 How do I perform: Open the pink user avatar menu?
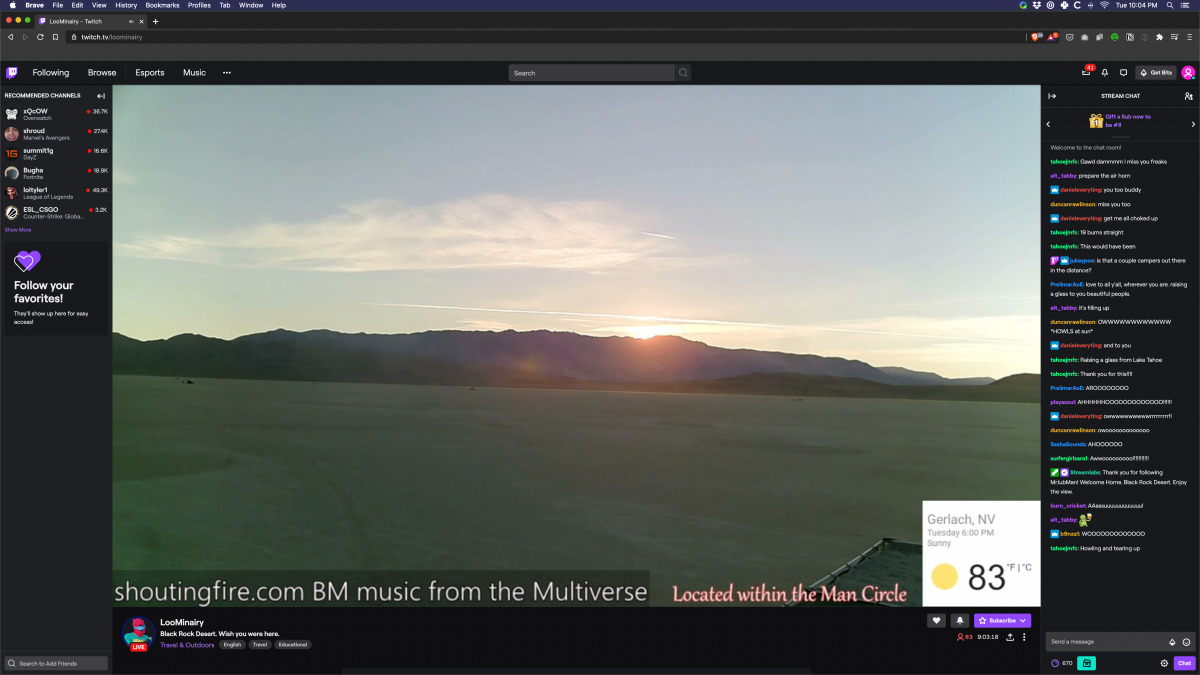[1188, 73]
